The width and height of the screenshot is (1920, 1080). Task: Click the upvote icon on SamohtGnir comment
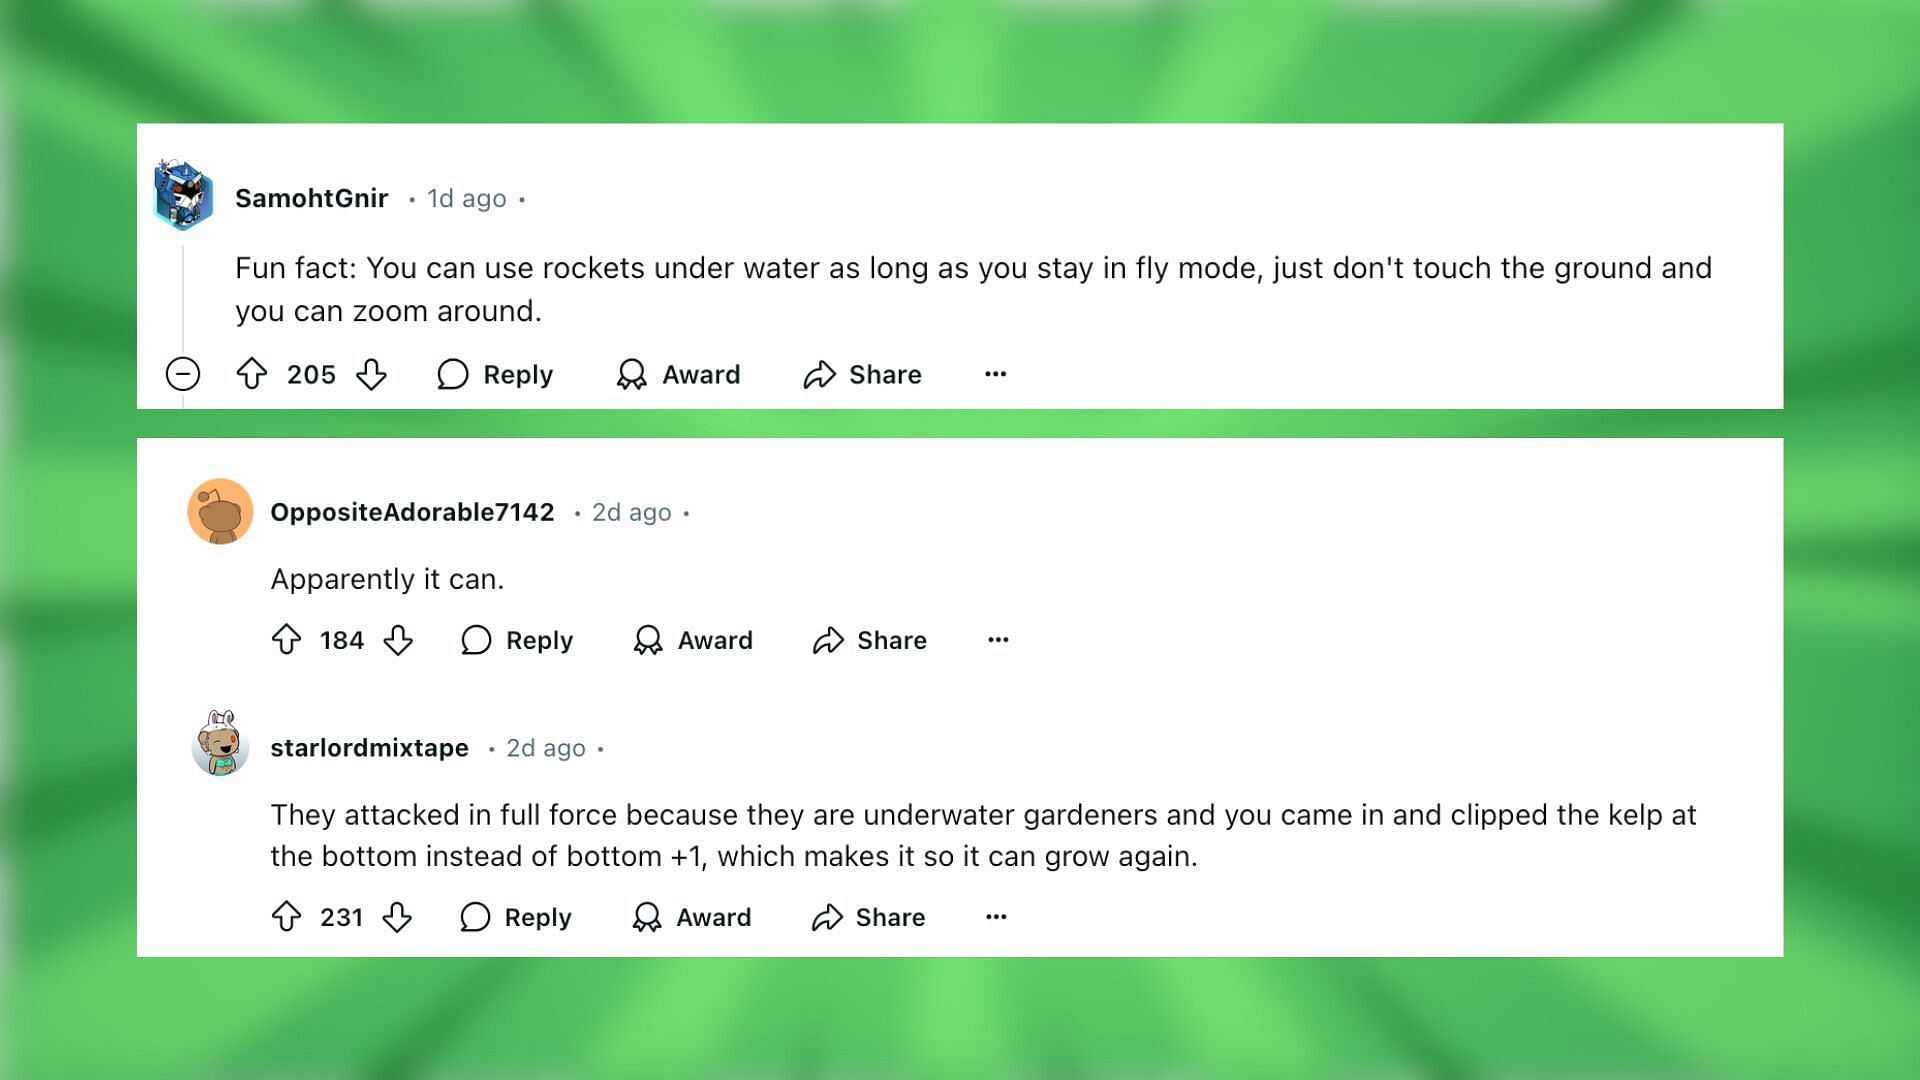[x=252, y=373]
